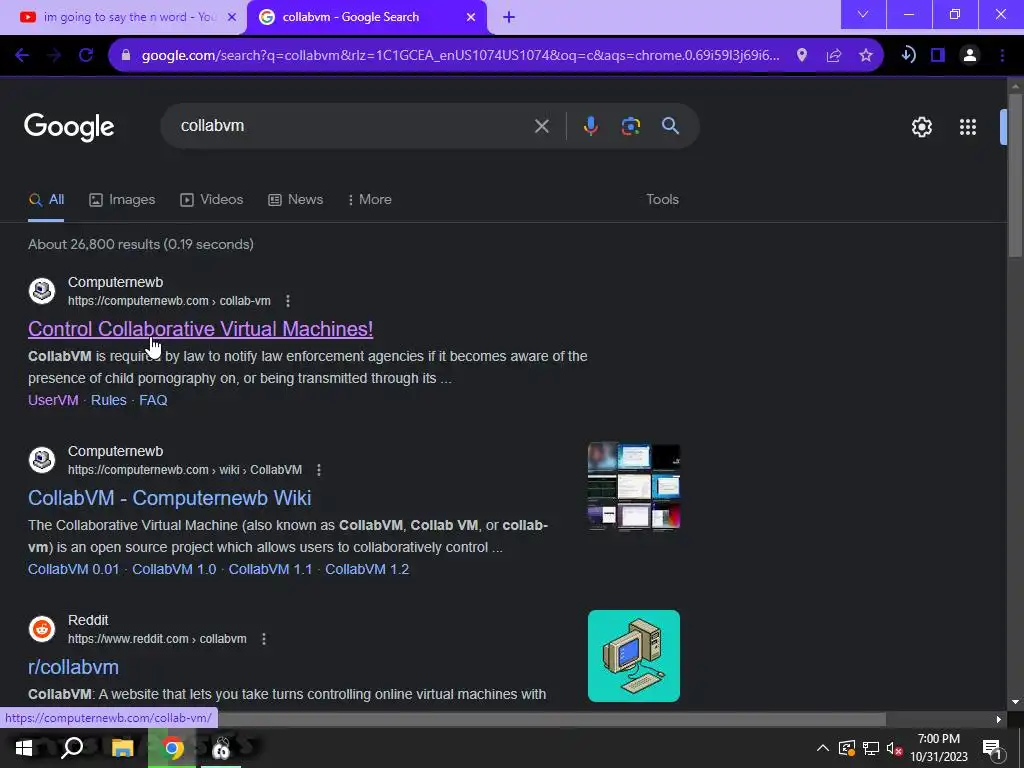
Task: Click the Reddit computer illustration thumbnail
Action: click(633, 656)
